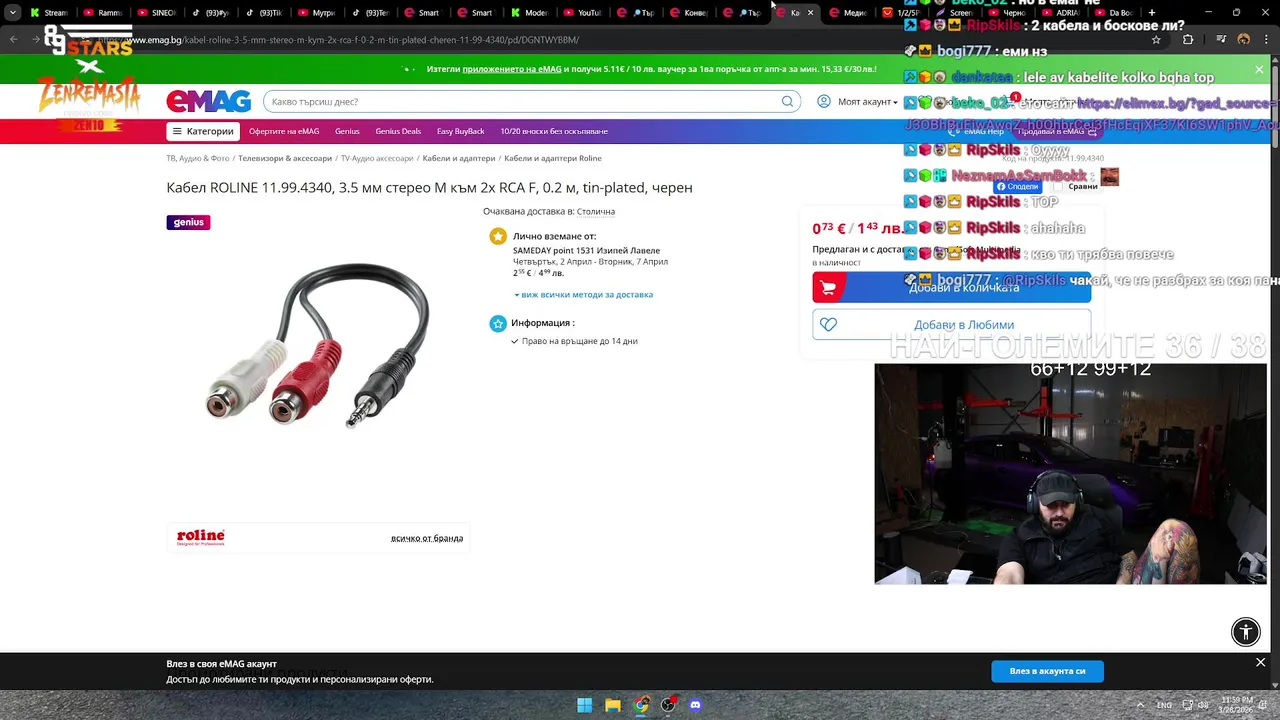Click the Информация star icon
Image resolution: width=1280 pixels, height=720 pixels.
498,323
